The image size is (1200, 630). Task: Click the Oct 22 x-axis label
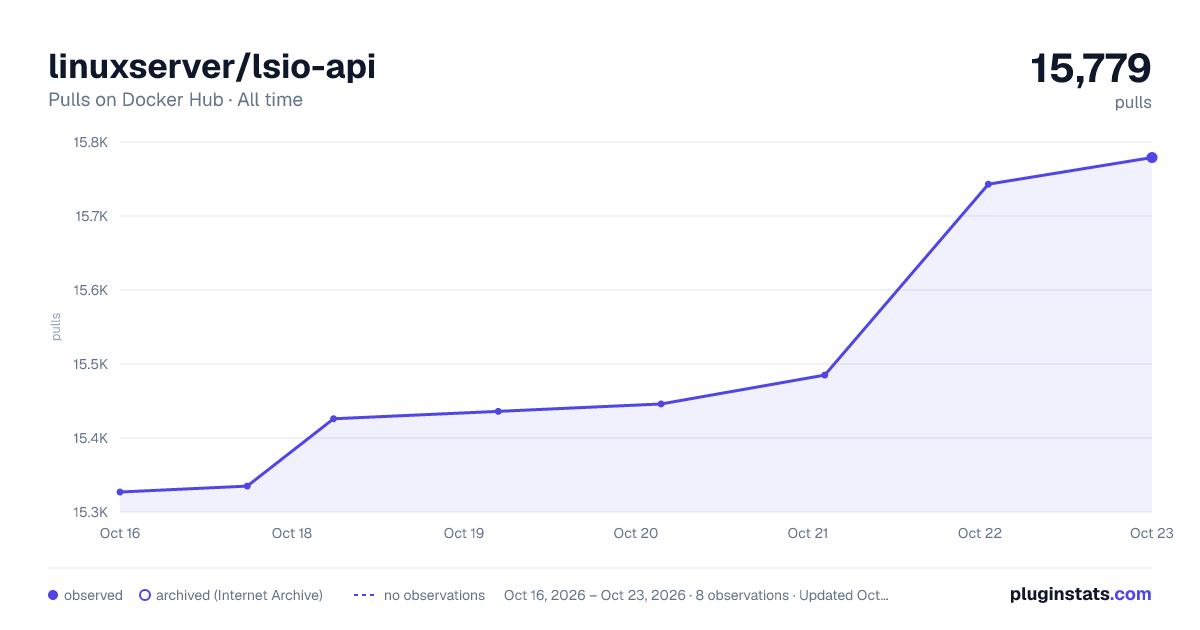tap(980, 533)
